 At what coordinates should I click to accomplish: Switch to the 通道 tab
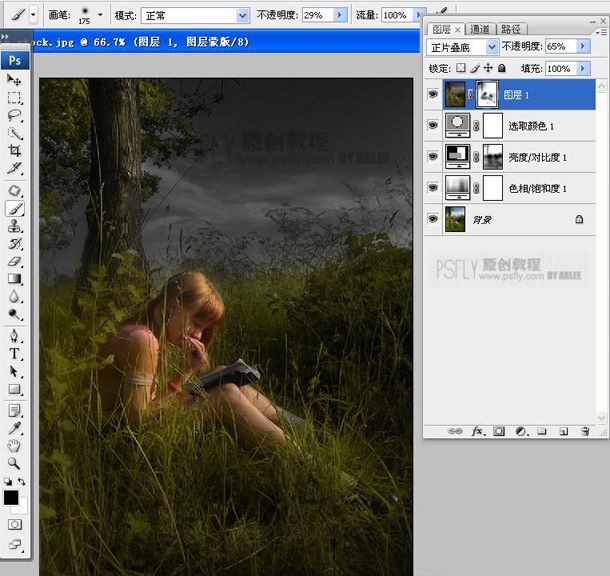tap(480, 29)
